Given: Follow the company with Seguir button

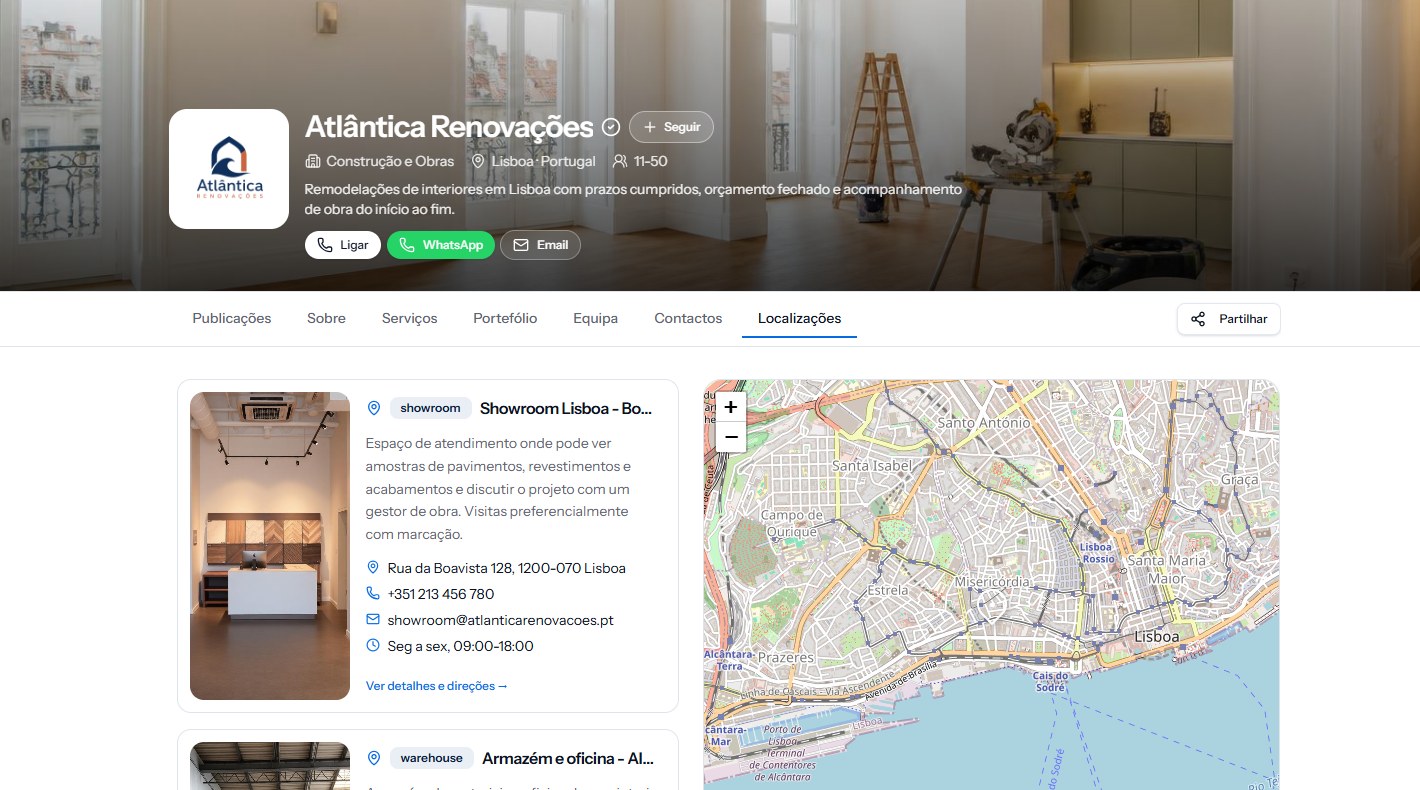Looking at the screenshot, I should [x=672, y=127].
